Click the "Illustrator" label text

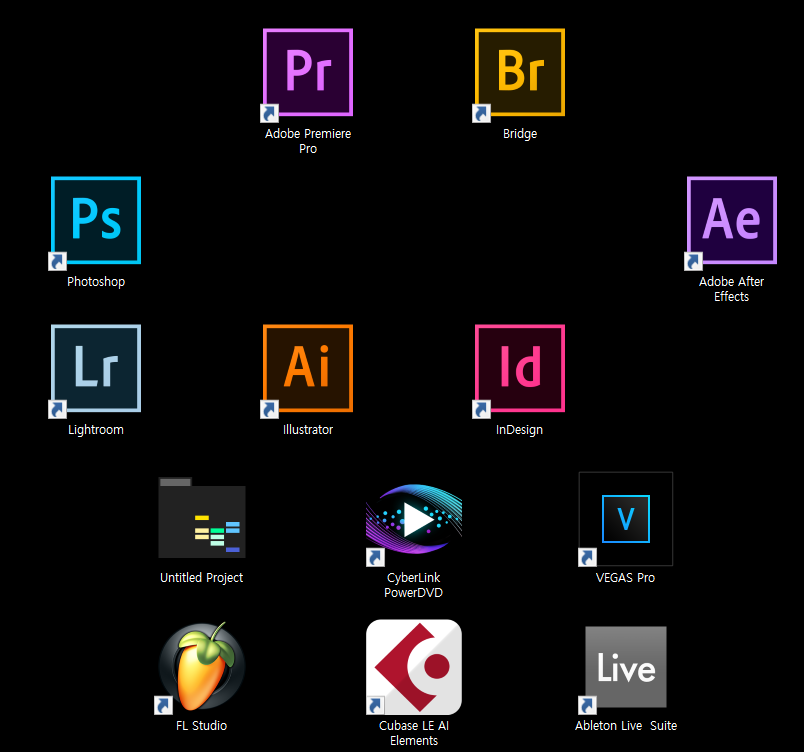tap(308, 430)
